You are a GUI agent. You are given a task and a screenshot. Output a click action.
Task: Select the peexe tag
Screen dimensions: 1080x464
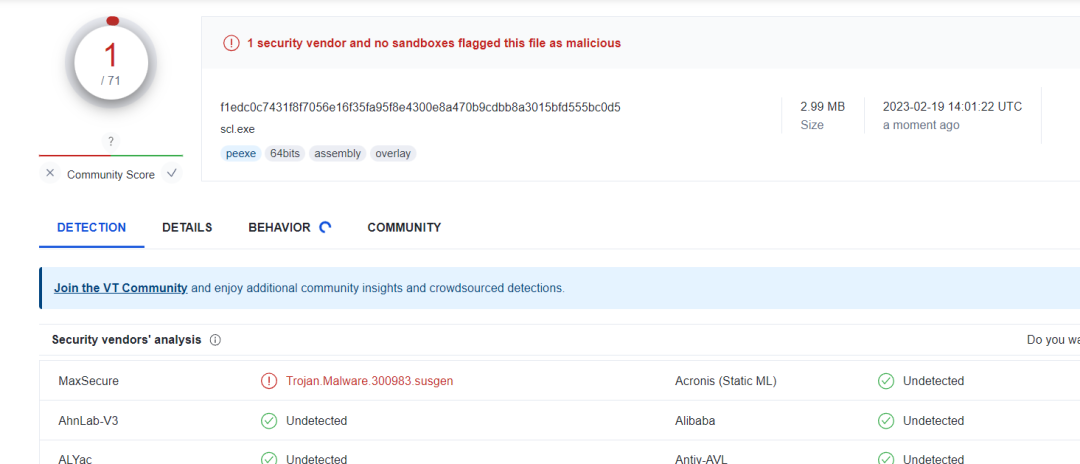pyautogui.click(x=241, y=154)
